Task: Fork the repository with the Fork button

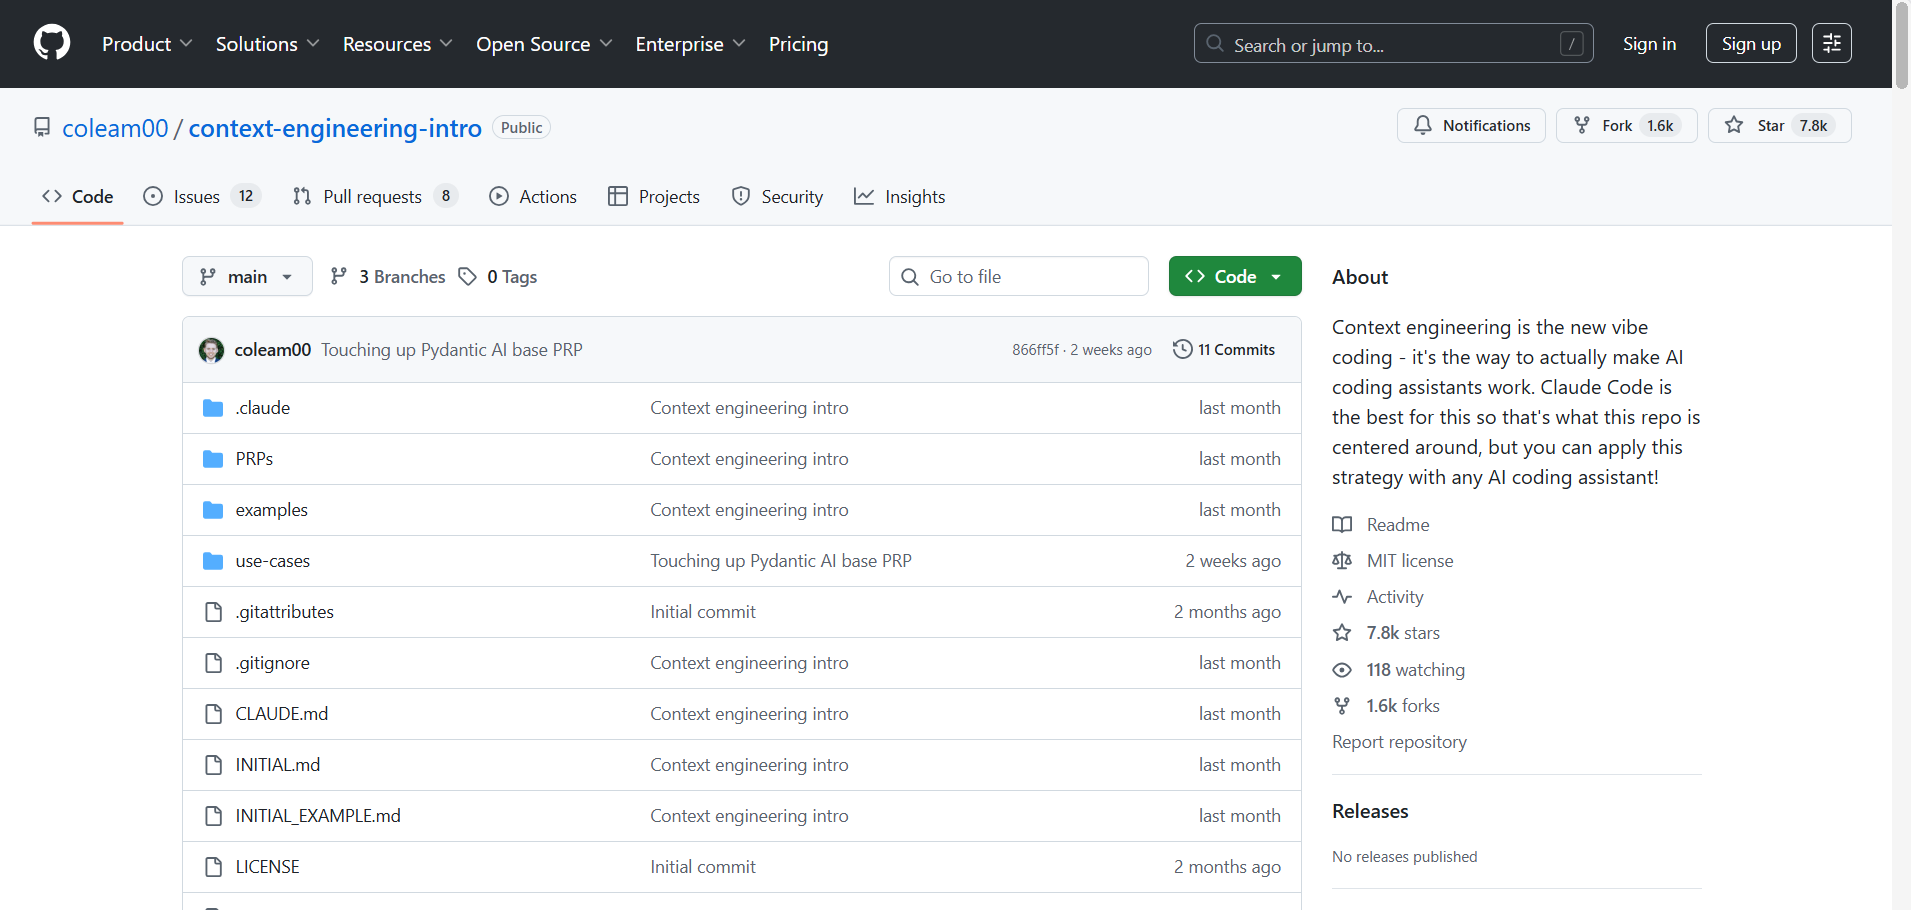Action: [1626, 125]
